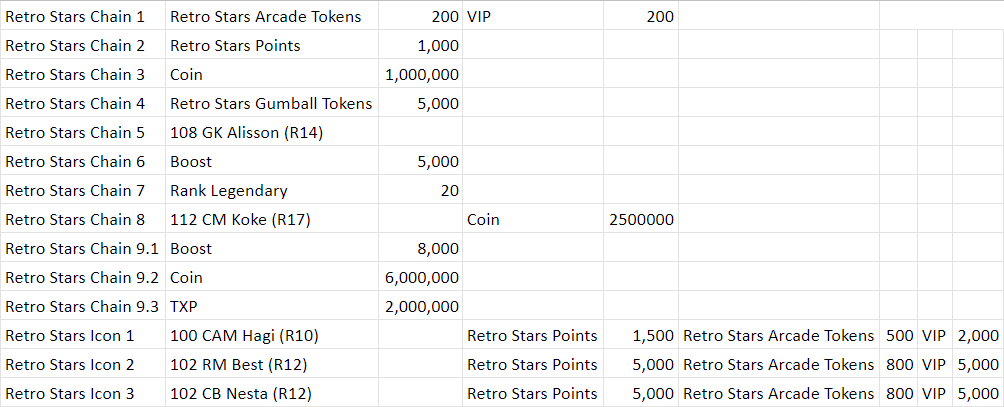Screen dimensions: 1004x407
Task: Select the TXP cell
Action: coord(271,307)
